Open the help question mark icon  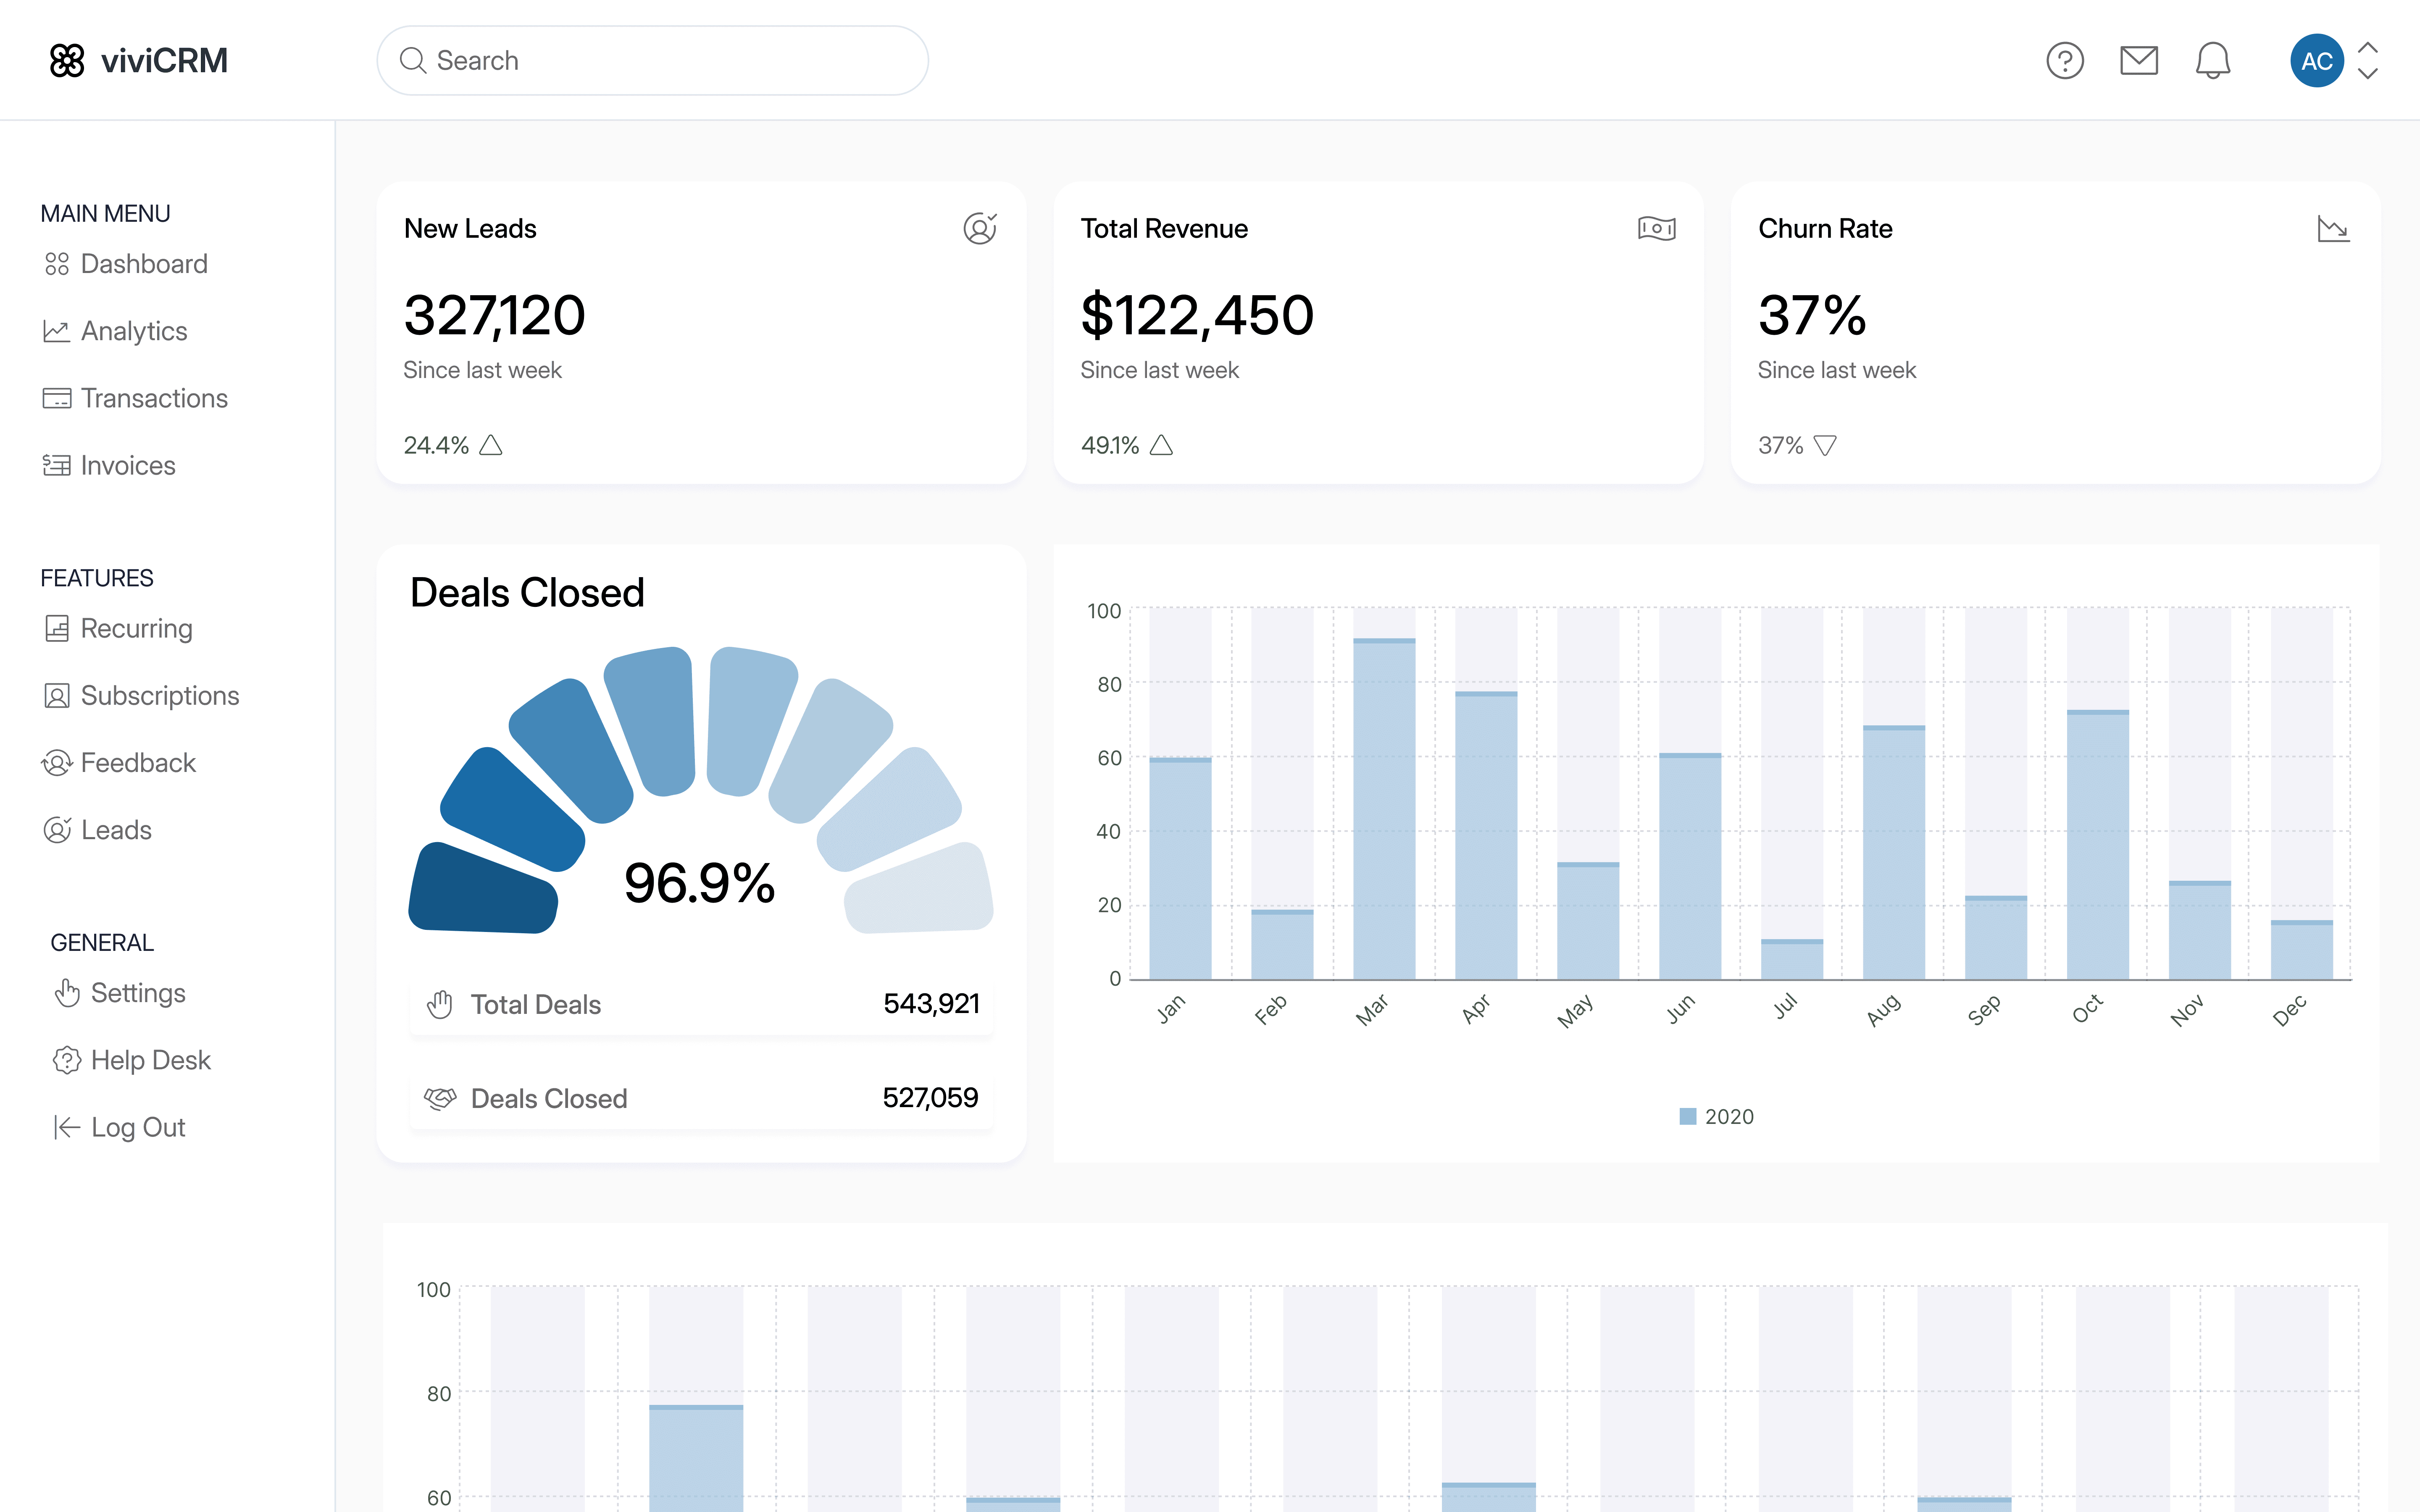coord(2064,60)
